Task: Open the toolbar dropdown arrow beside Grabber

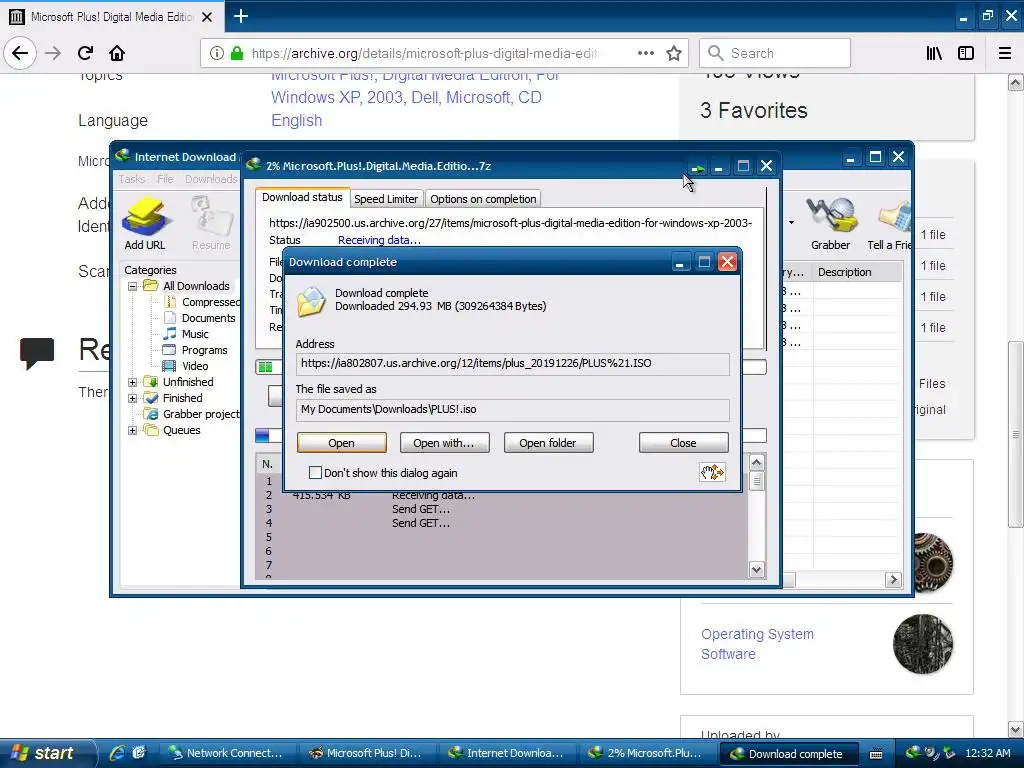Action: tap(792, 223)
